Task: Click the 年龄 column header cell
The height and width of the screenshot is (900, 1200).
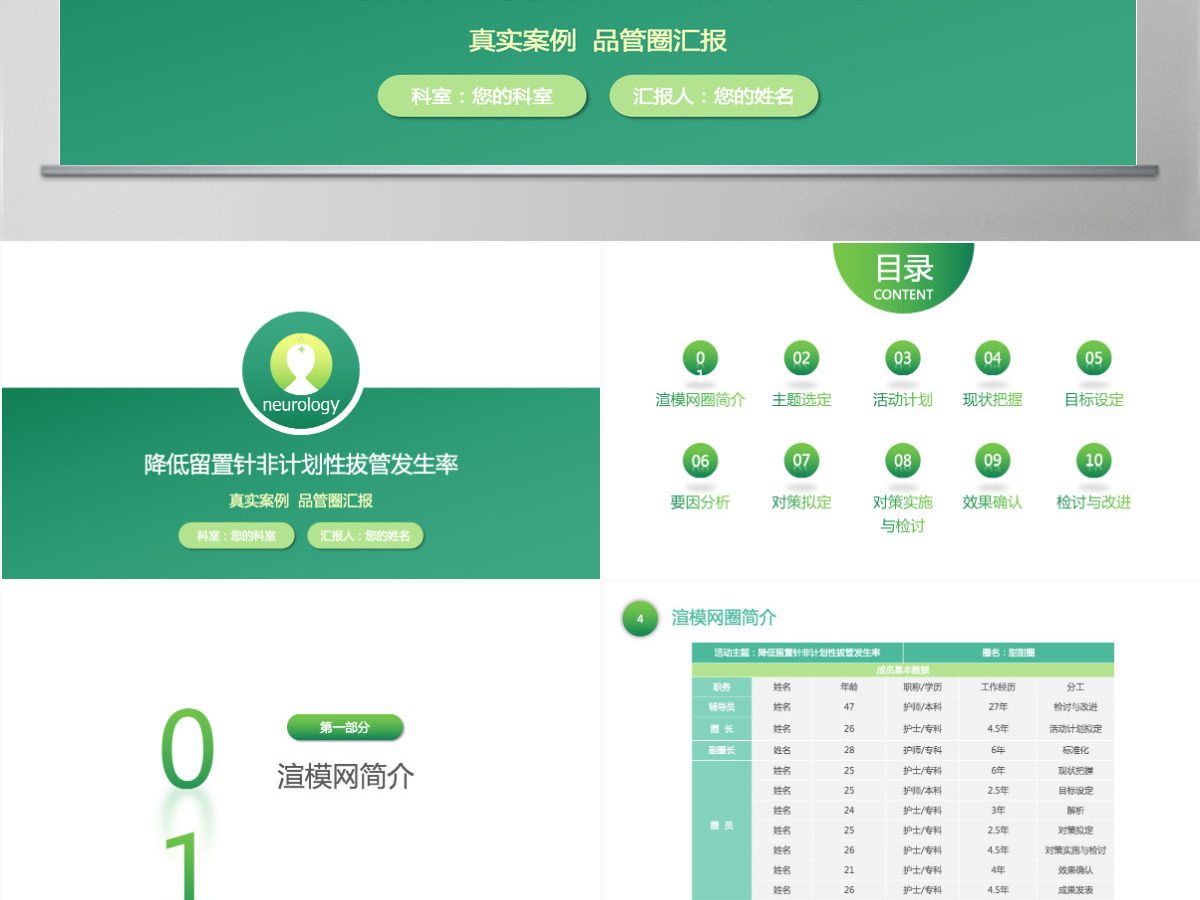Action: (x=849, y=687)
